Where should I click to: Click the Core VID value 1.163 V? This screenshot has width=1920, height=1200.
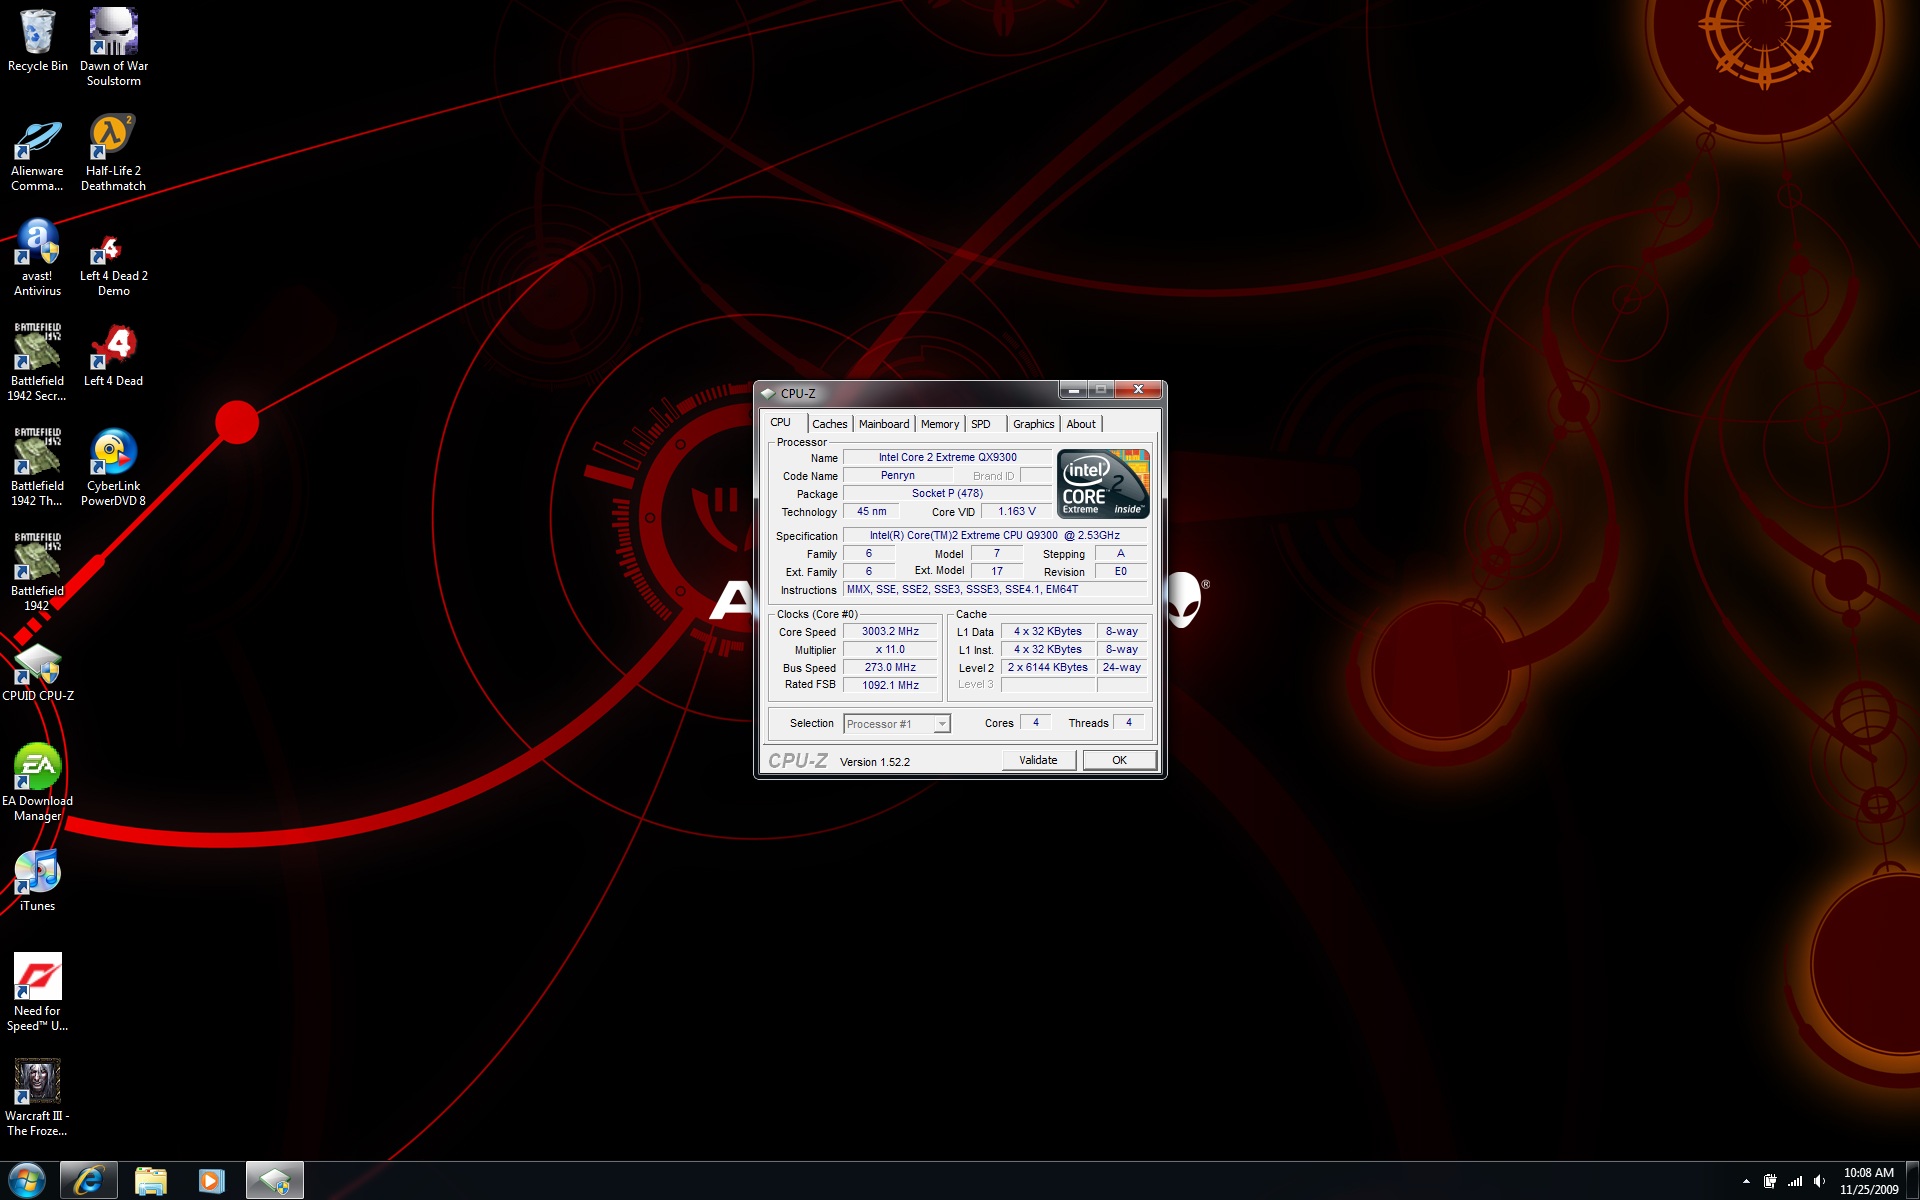1016,512
